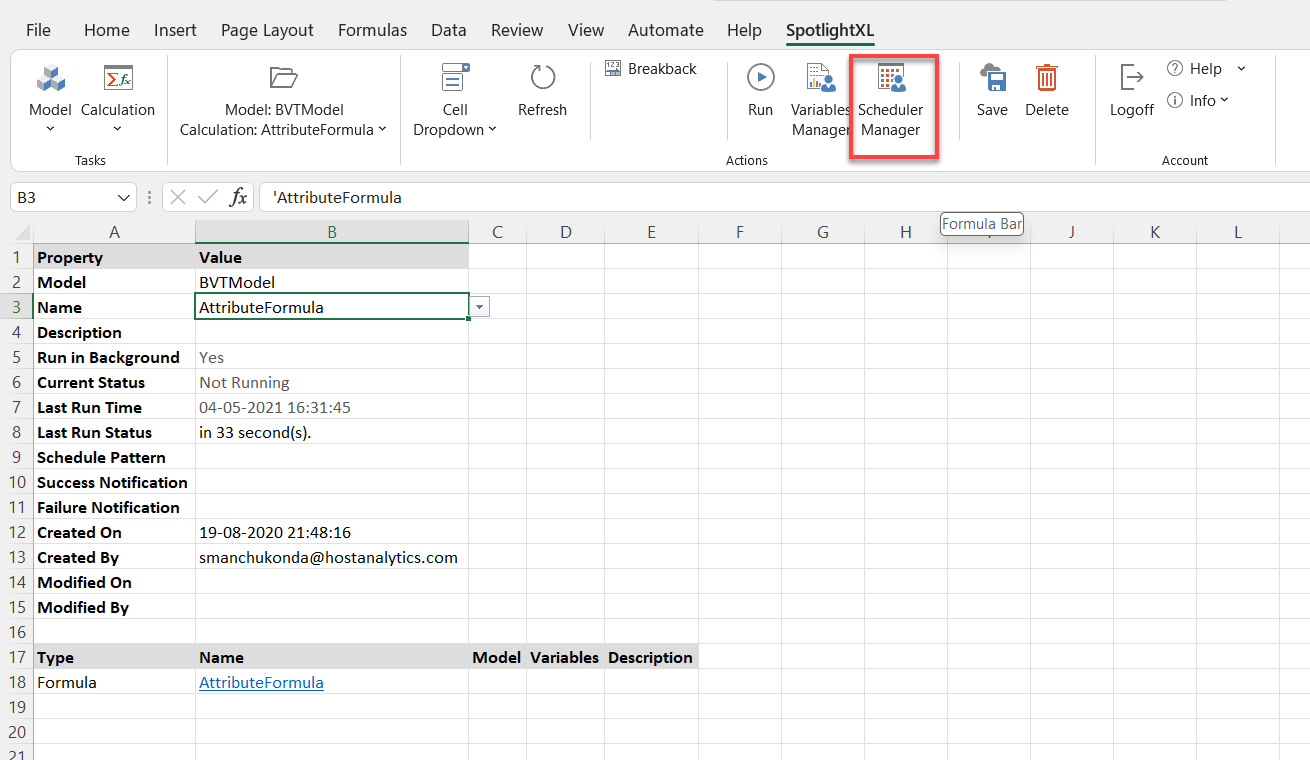Open the Name Box dropdown arrow

123,198
